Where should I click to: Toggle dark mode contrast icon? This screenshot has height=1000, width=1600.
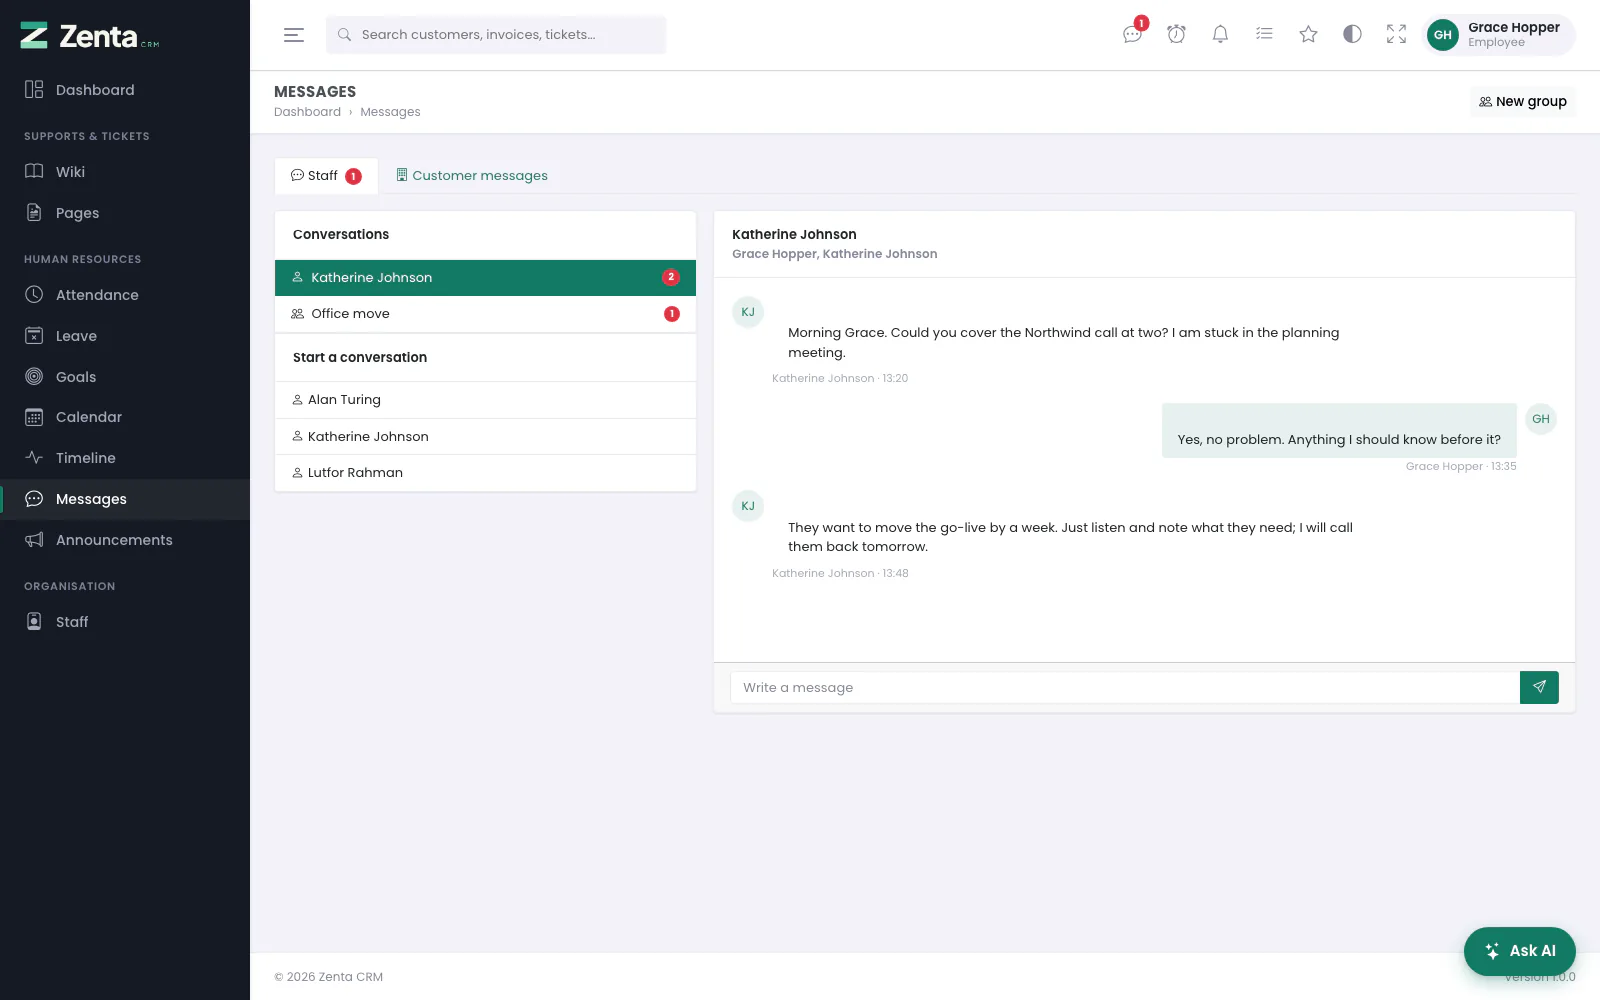(x=1352, y=35)
